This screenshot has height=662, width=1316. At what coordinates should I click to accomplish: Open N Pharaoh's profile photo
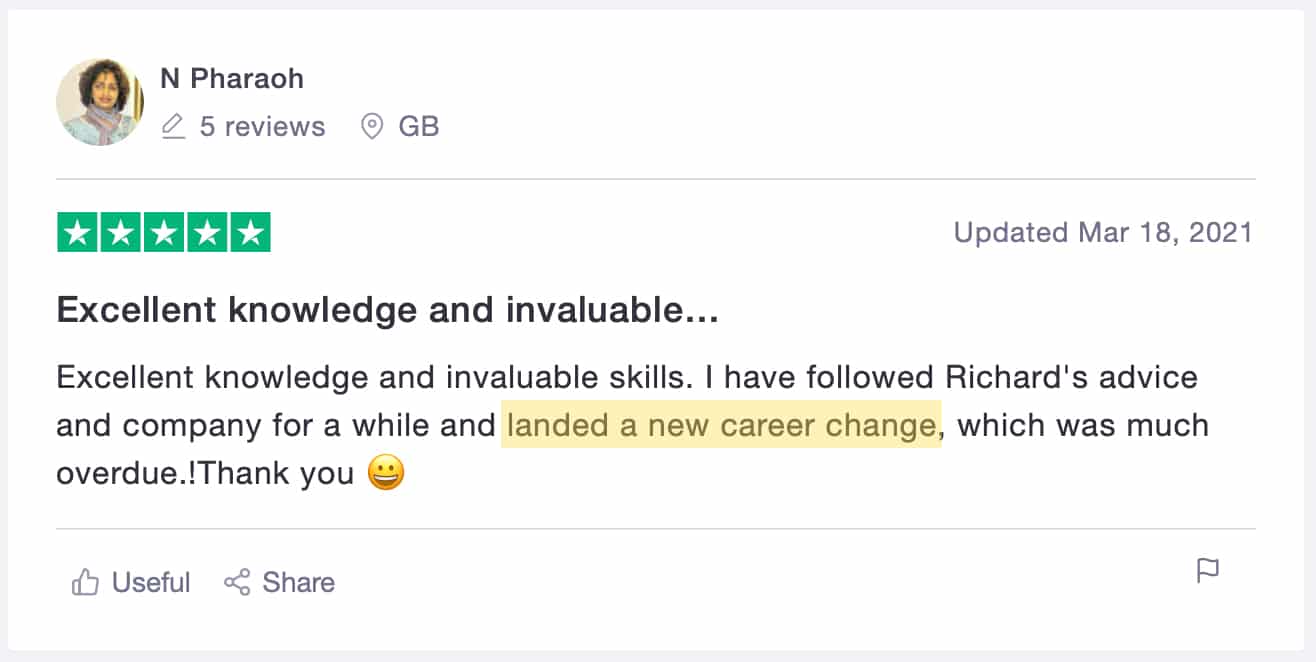point(99,103)
